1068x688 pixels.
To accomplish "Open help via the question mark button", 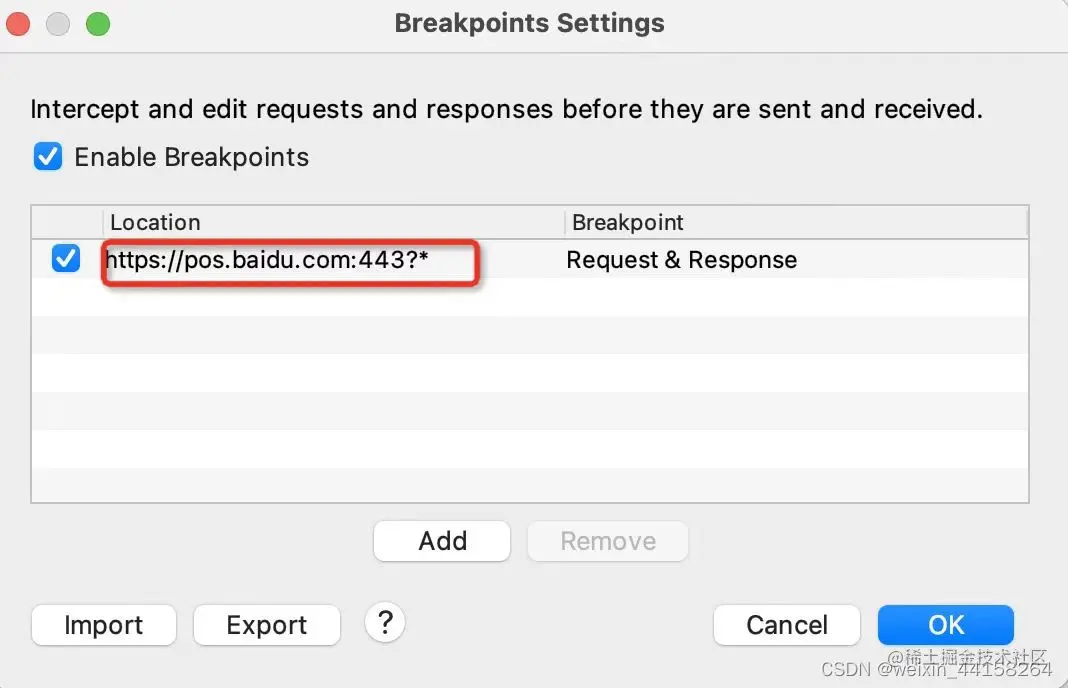I will pos(385,623).
